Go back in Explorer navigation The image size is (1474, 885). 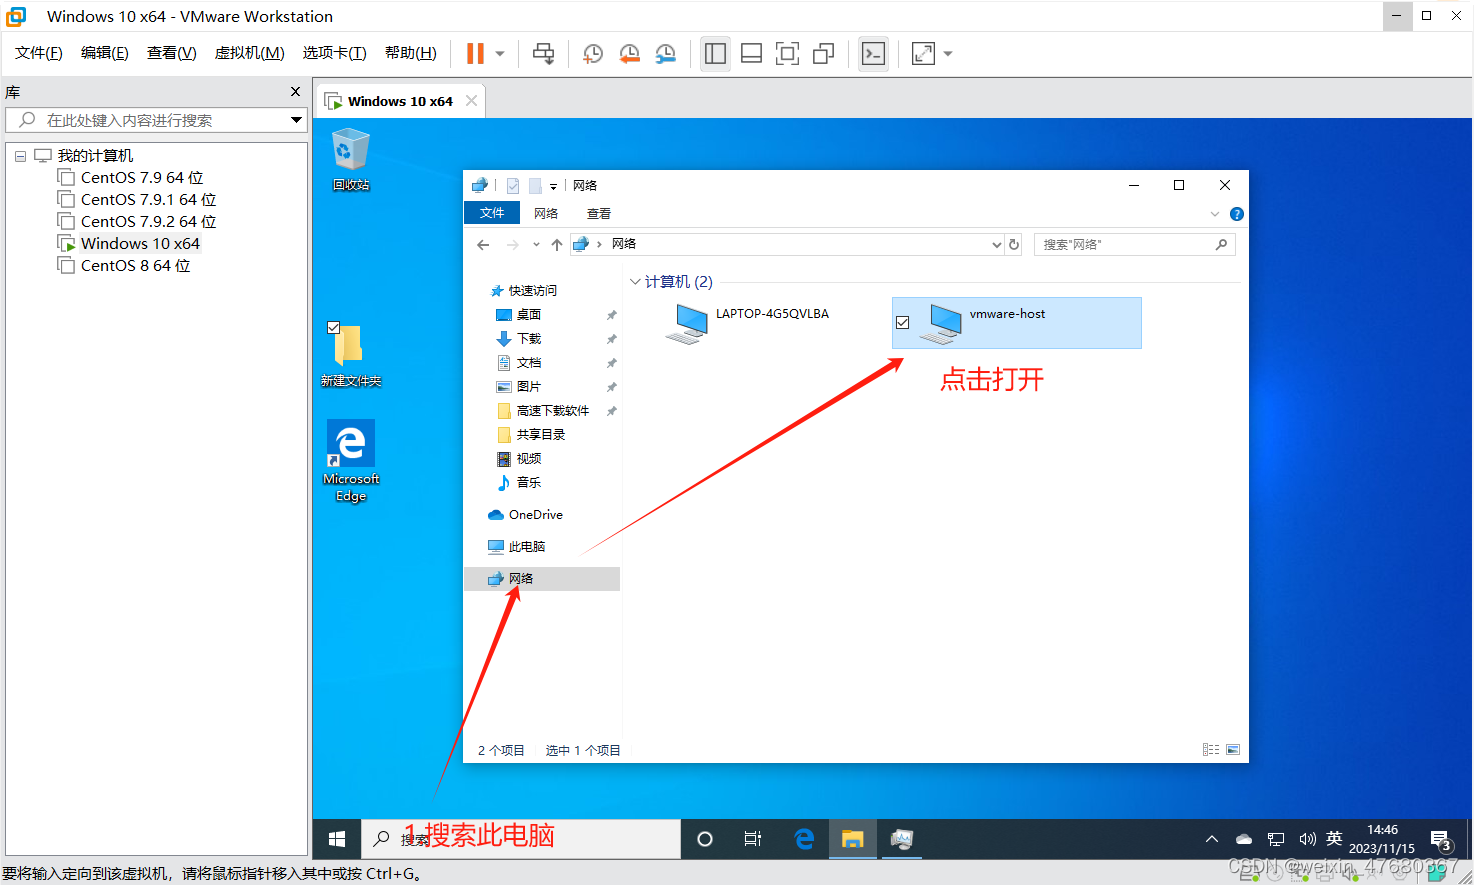pos(483,245)
